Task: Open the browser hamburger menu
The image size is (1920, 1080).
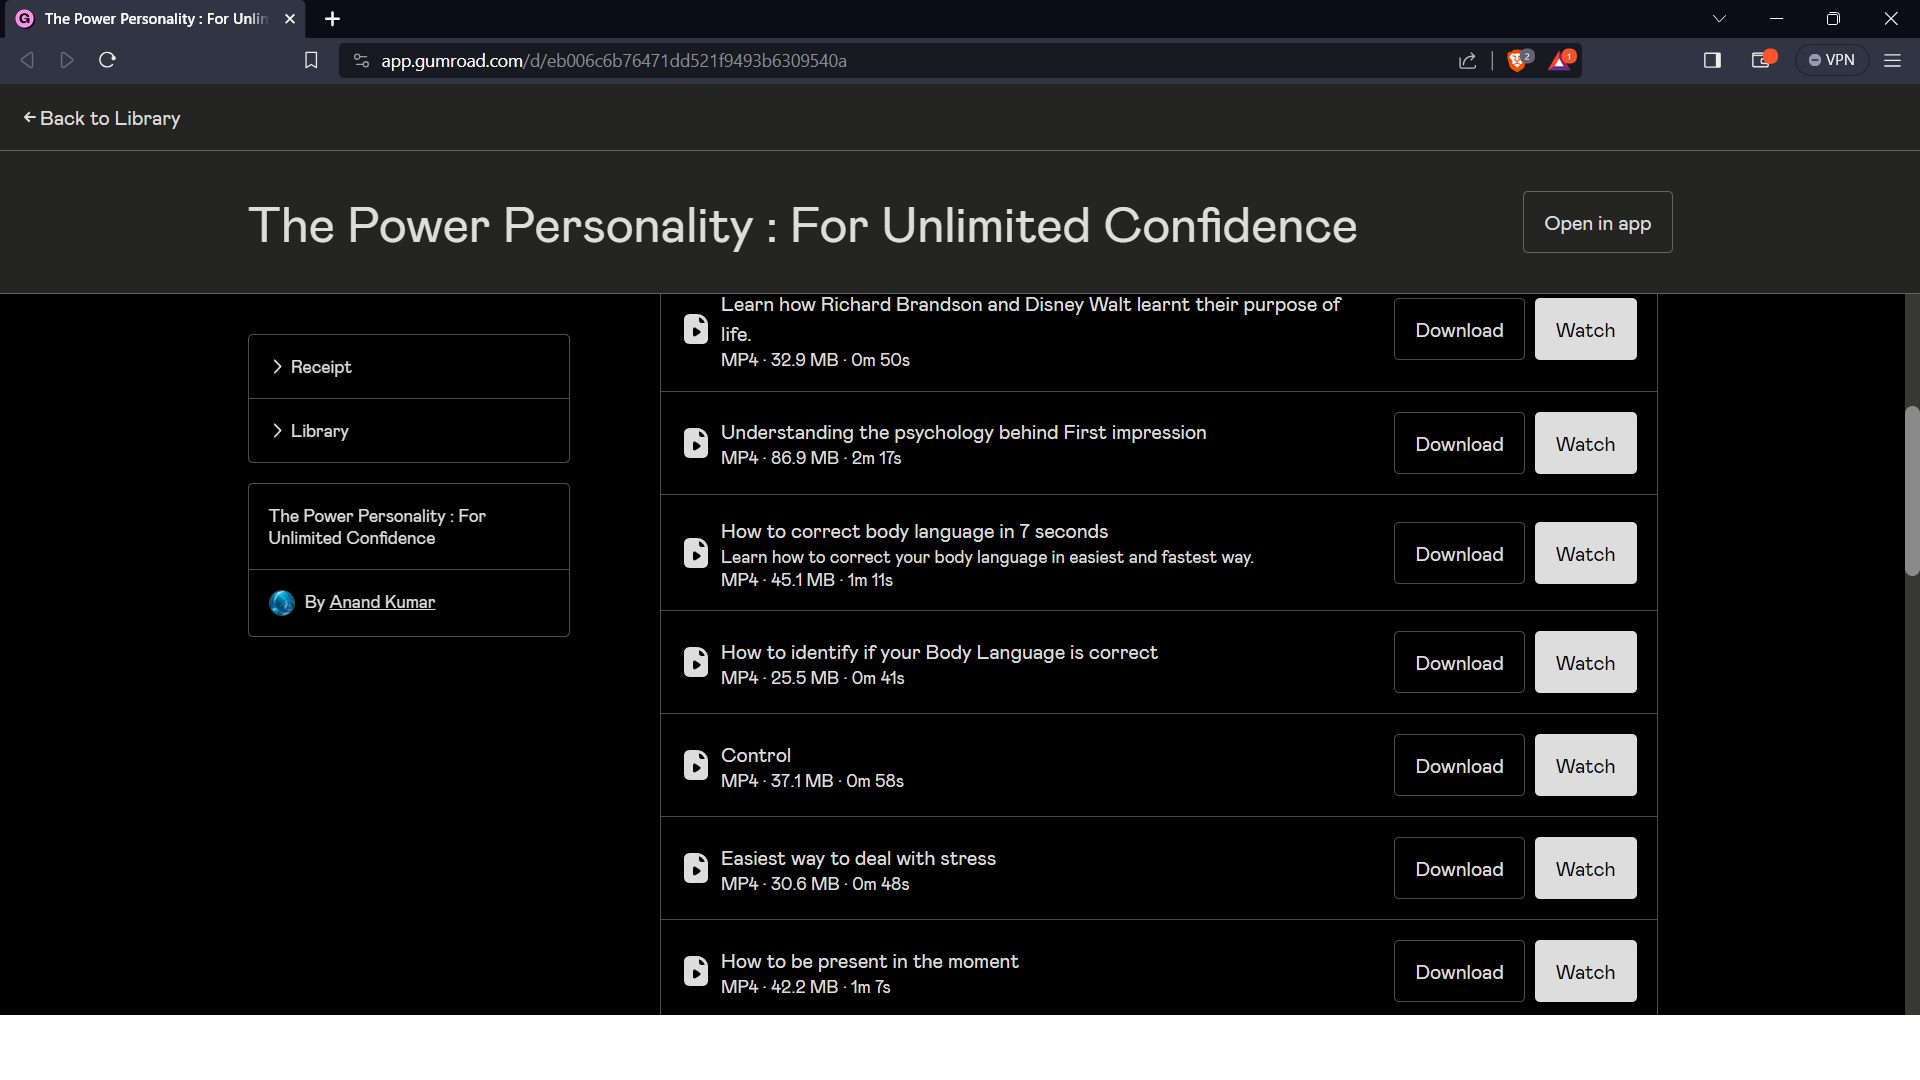Action: (1892, 60)
